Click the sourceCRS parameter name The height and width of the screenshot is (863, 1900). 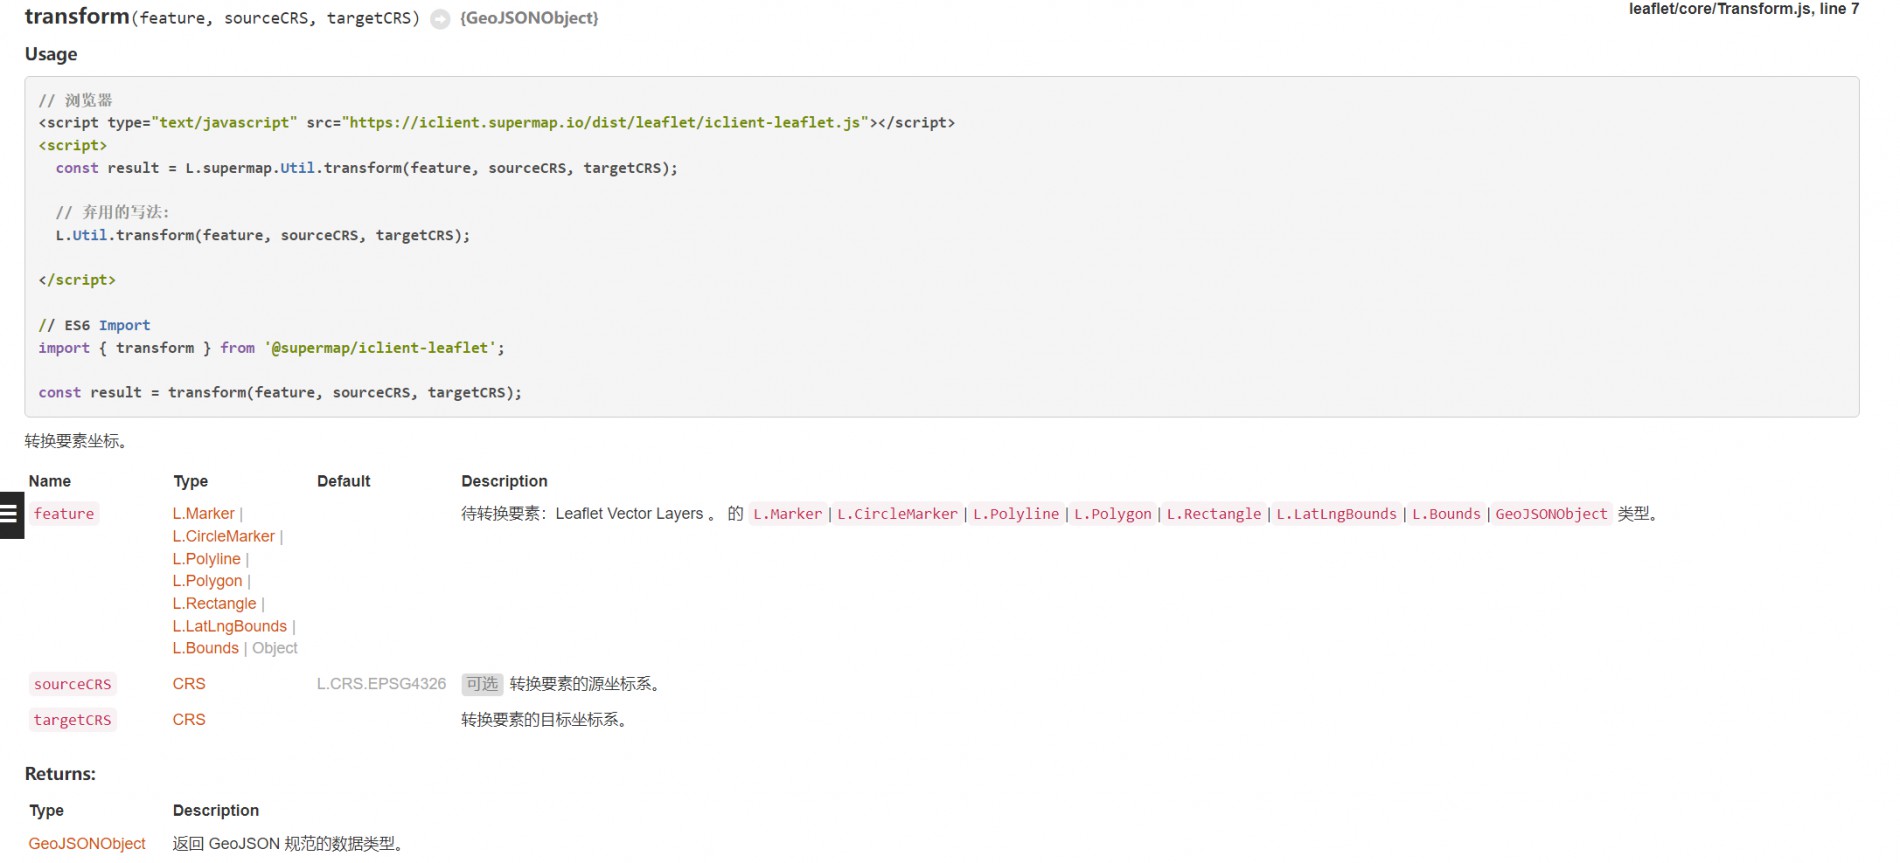point(73,684)
